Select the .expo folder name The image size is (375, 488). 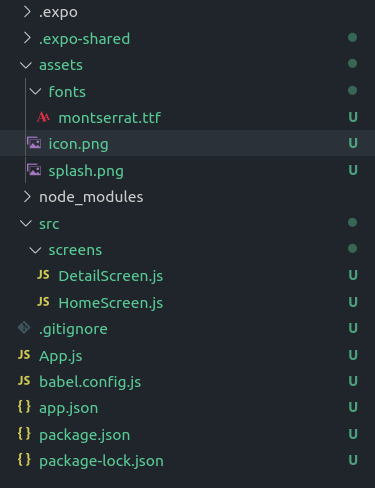pos(58,13)
